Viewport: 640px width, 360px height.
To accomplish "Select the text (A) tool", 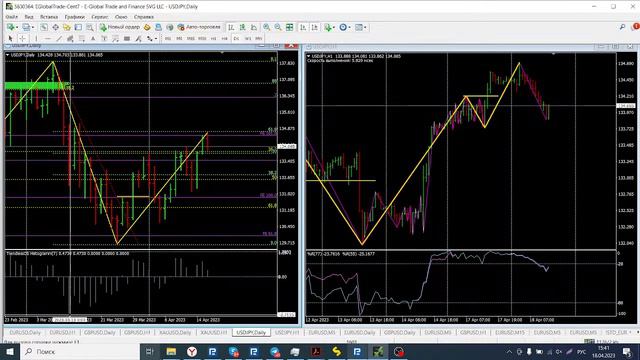I will tap(93, 38).
